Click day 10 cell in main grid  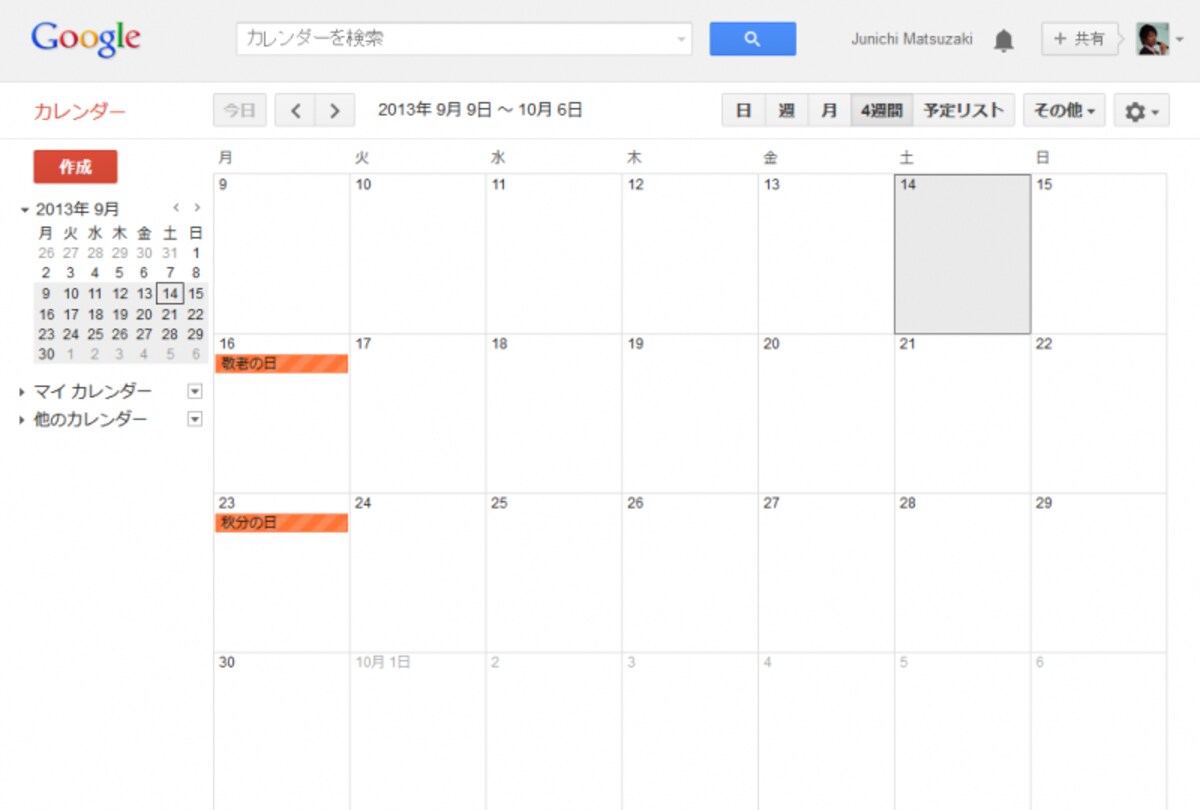pyautogui.click(x=418, y=254)
